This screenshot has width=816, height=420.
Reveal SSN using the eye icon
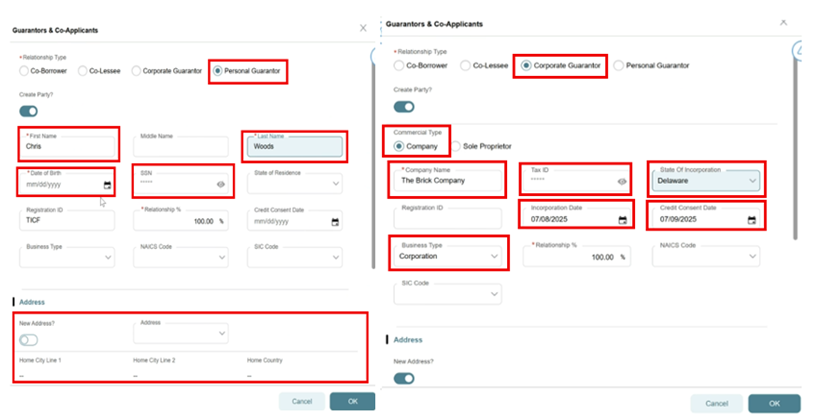220,185
